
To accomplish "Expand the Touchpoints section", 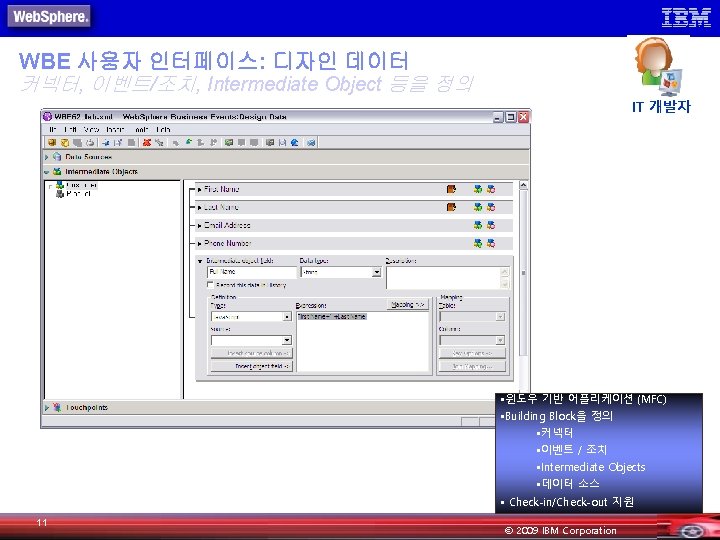I will 46,407.
